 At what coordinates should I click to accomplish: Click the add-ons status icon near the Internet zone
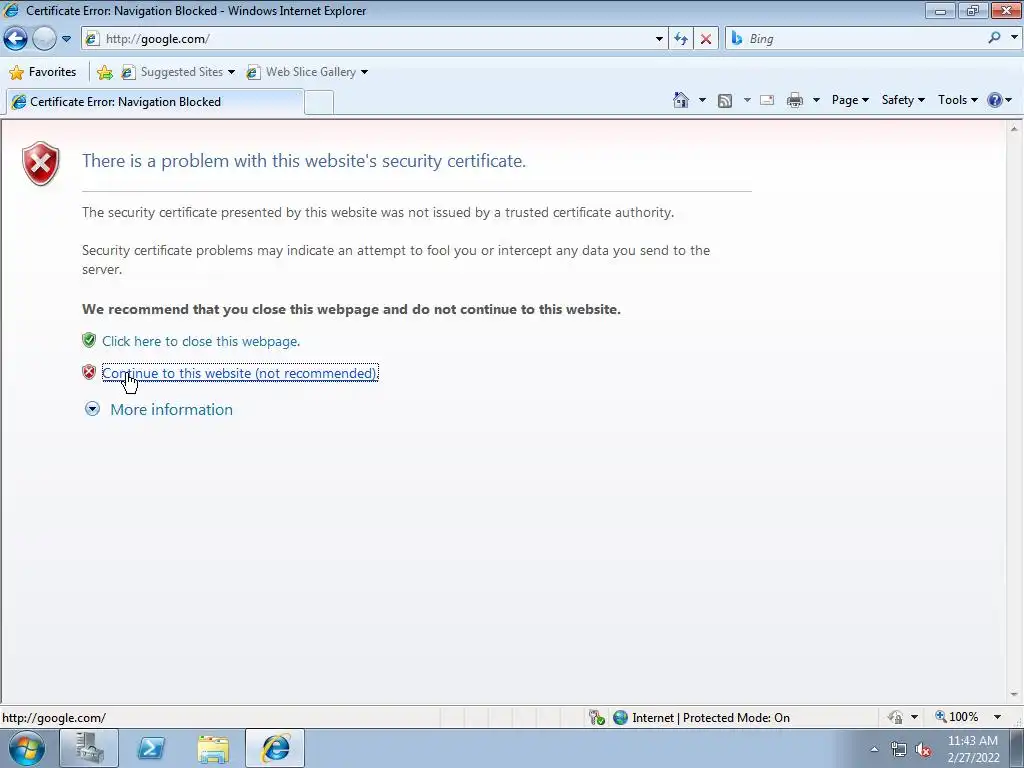click(x=596, y=718)
